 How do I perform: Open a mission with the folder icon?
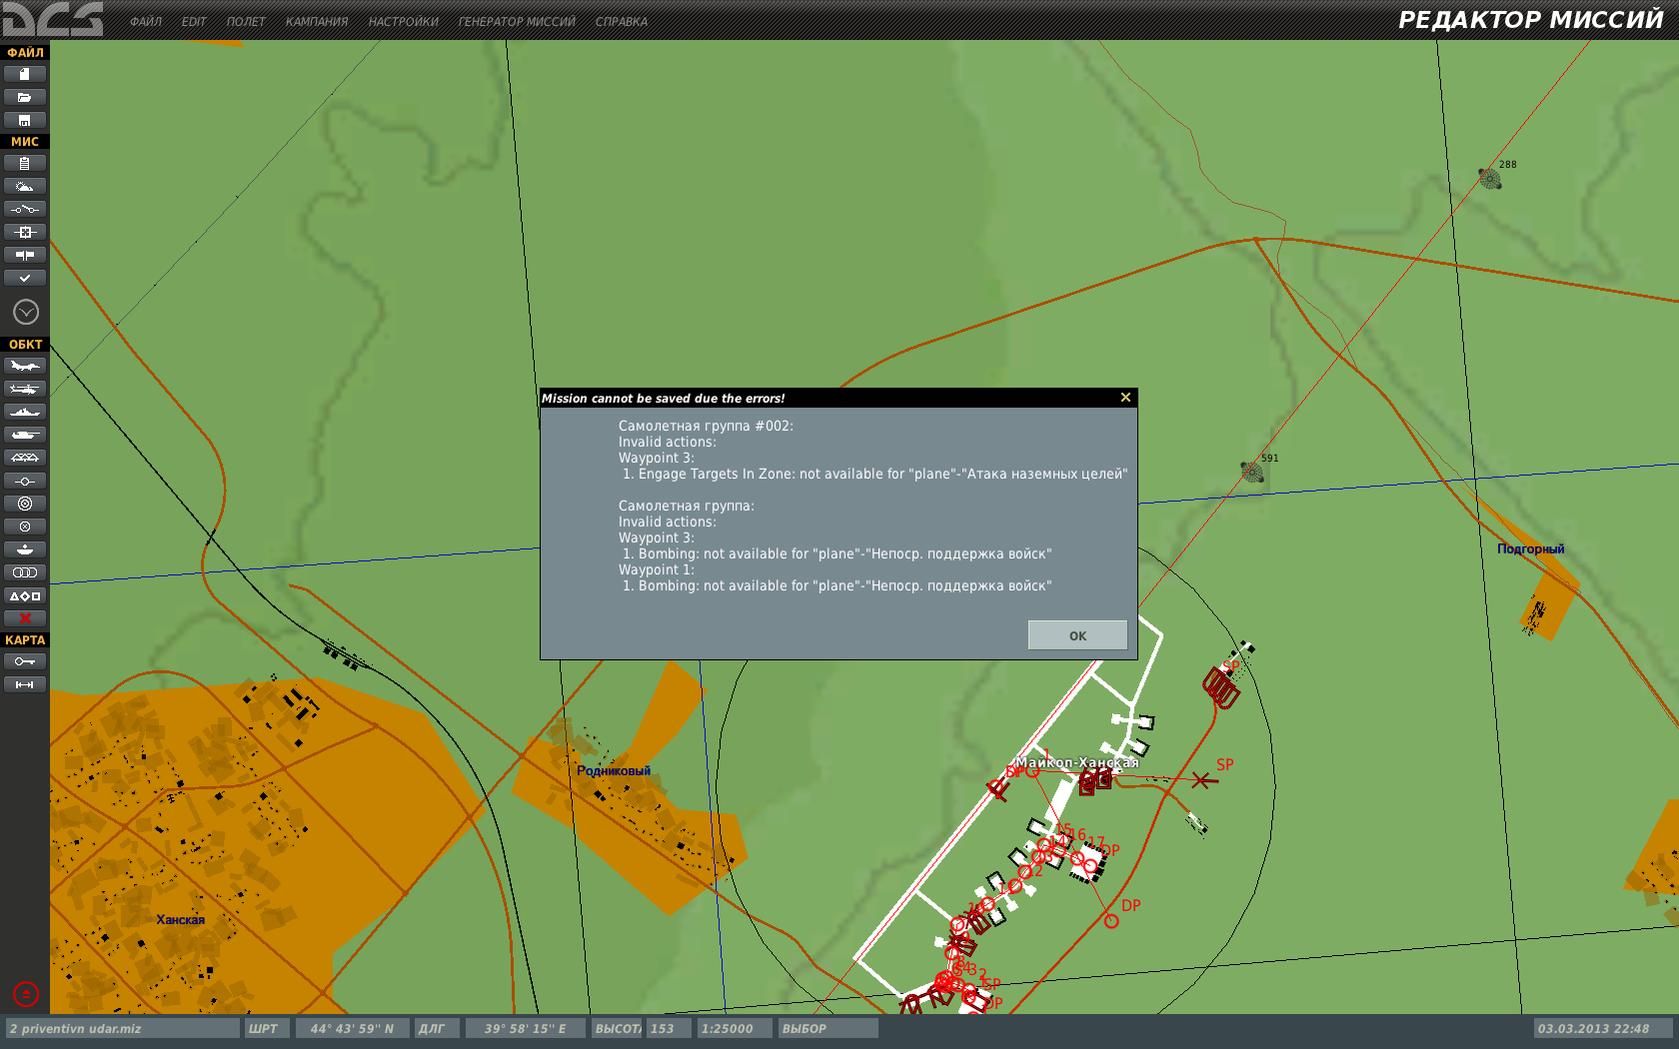25,97
